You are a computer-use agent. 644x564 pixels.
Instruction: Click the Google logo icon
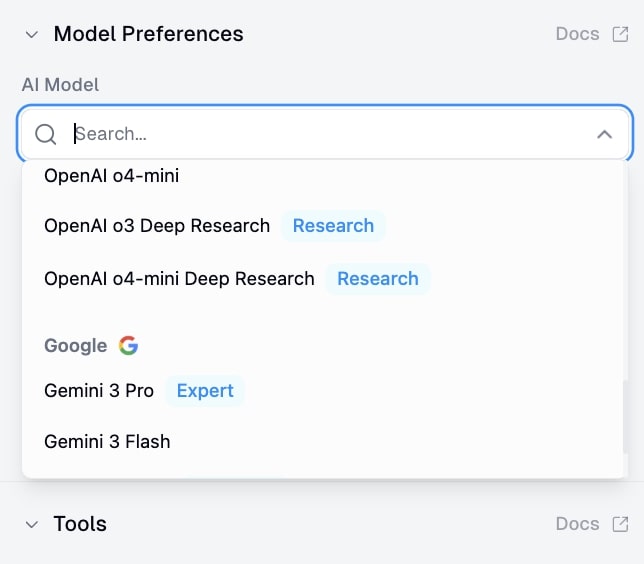[x=128, y=346]
